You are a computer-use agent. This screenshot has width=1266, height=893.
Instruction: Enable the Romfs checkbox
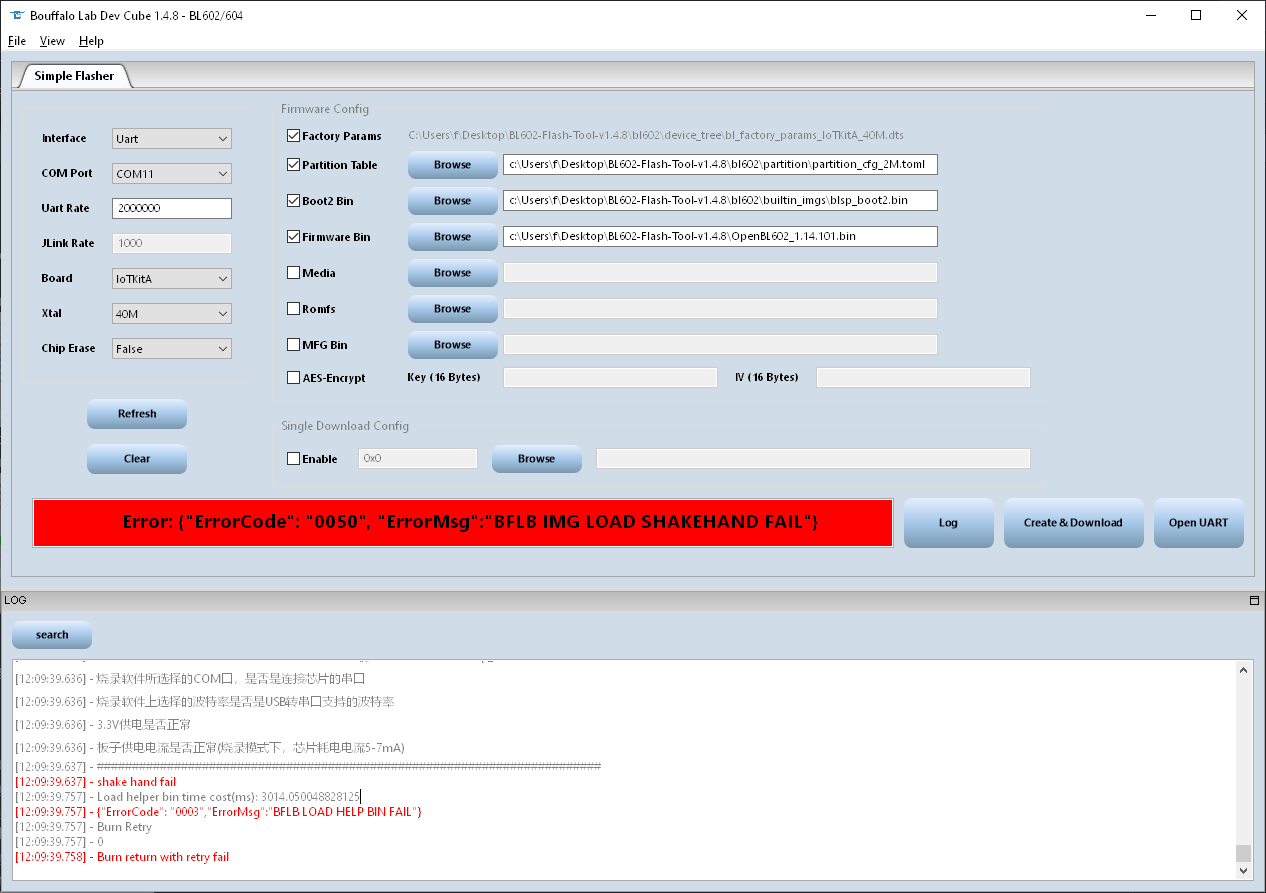pyautogui.click(x=293, y=309)
